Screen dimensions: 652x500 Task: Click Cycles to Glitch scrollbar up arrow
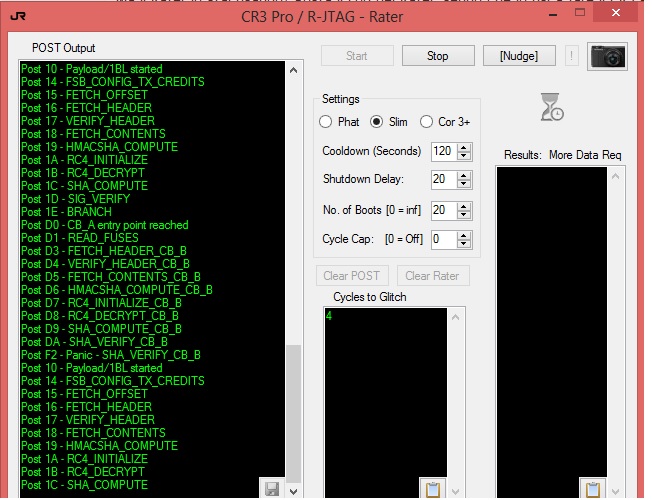(456, 317)
